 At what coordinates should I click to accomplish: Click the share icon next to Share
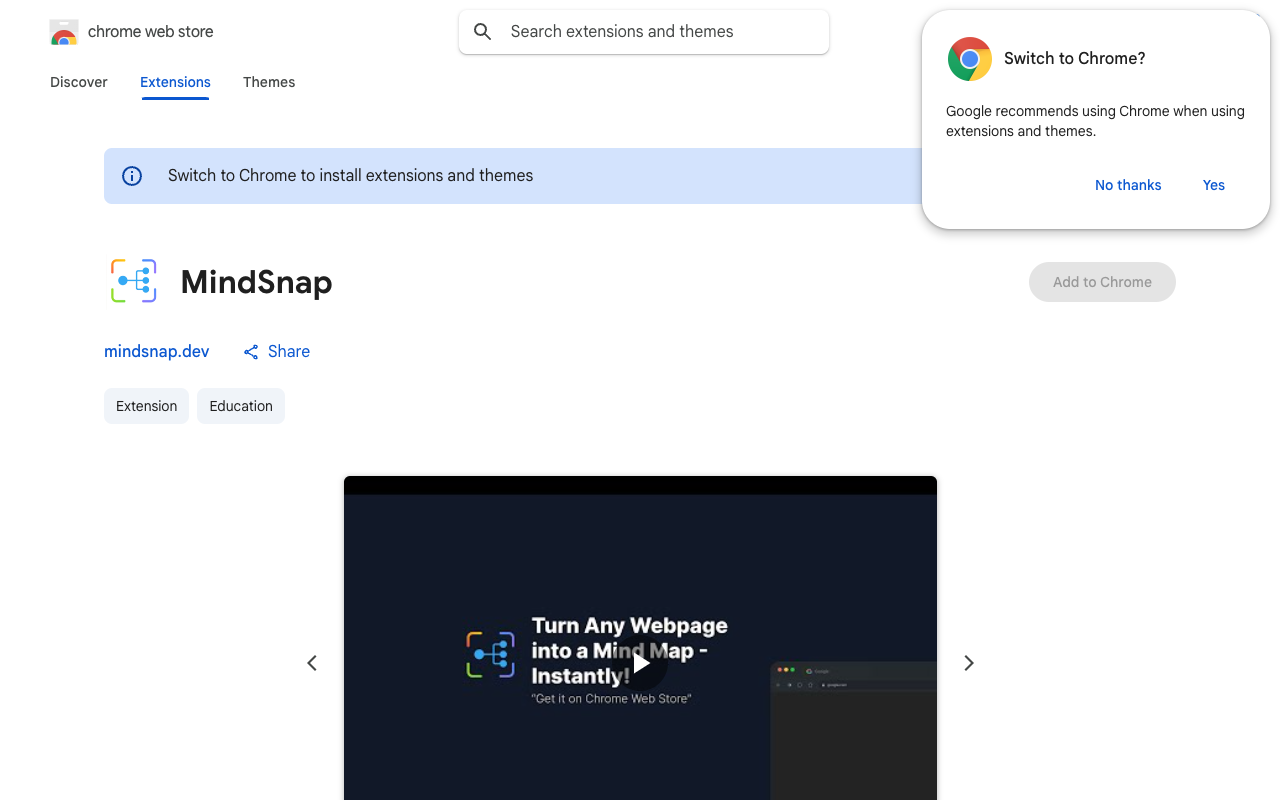point(251,352)
